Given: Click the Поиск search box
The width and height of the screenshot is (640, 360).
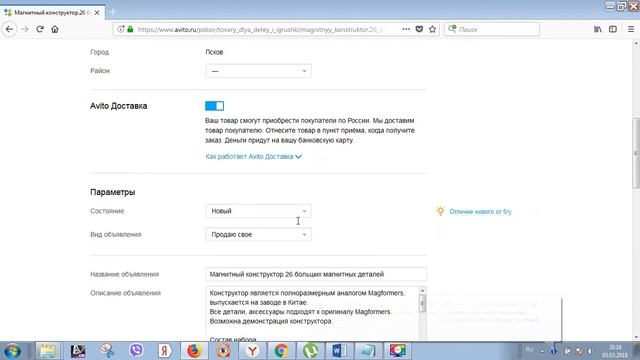Looking at the screenshot, I should coord(492,29).
